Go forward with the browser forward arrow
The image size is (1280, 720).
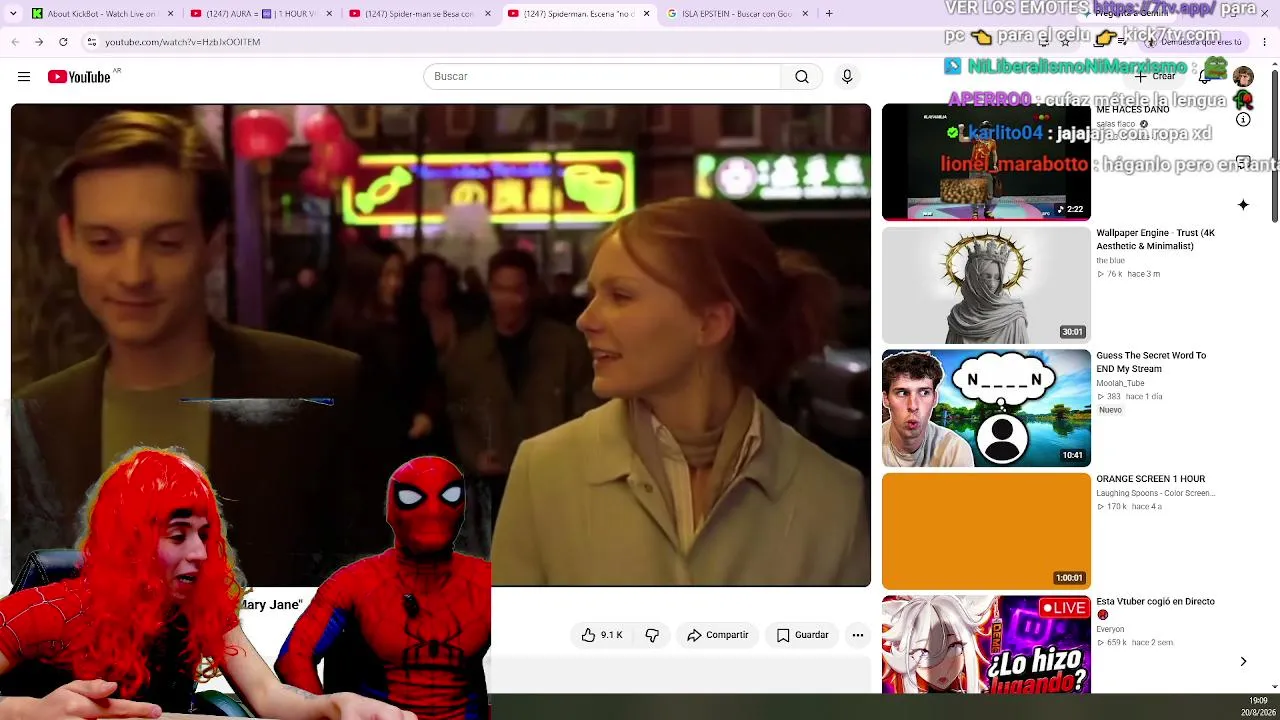click(39, 42)
